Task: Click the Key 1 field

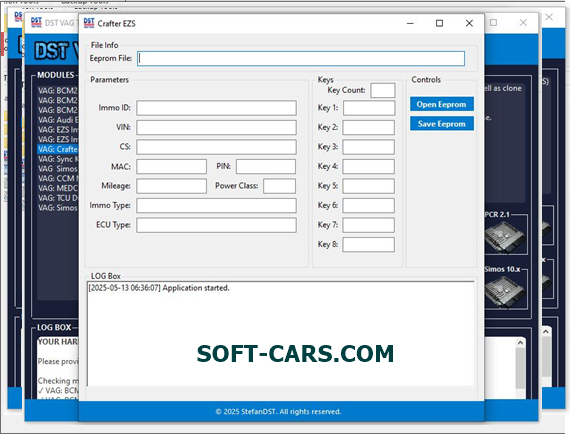Action: 369,108
